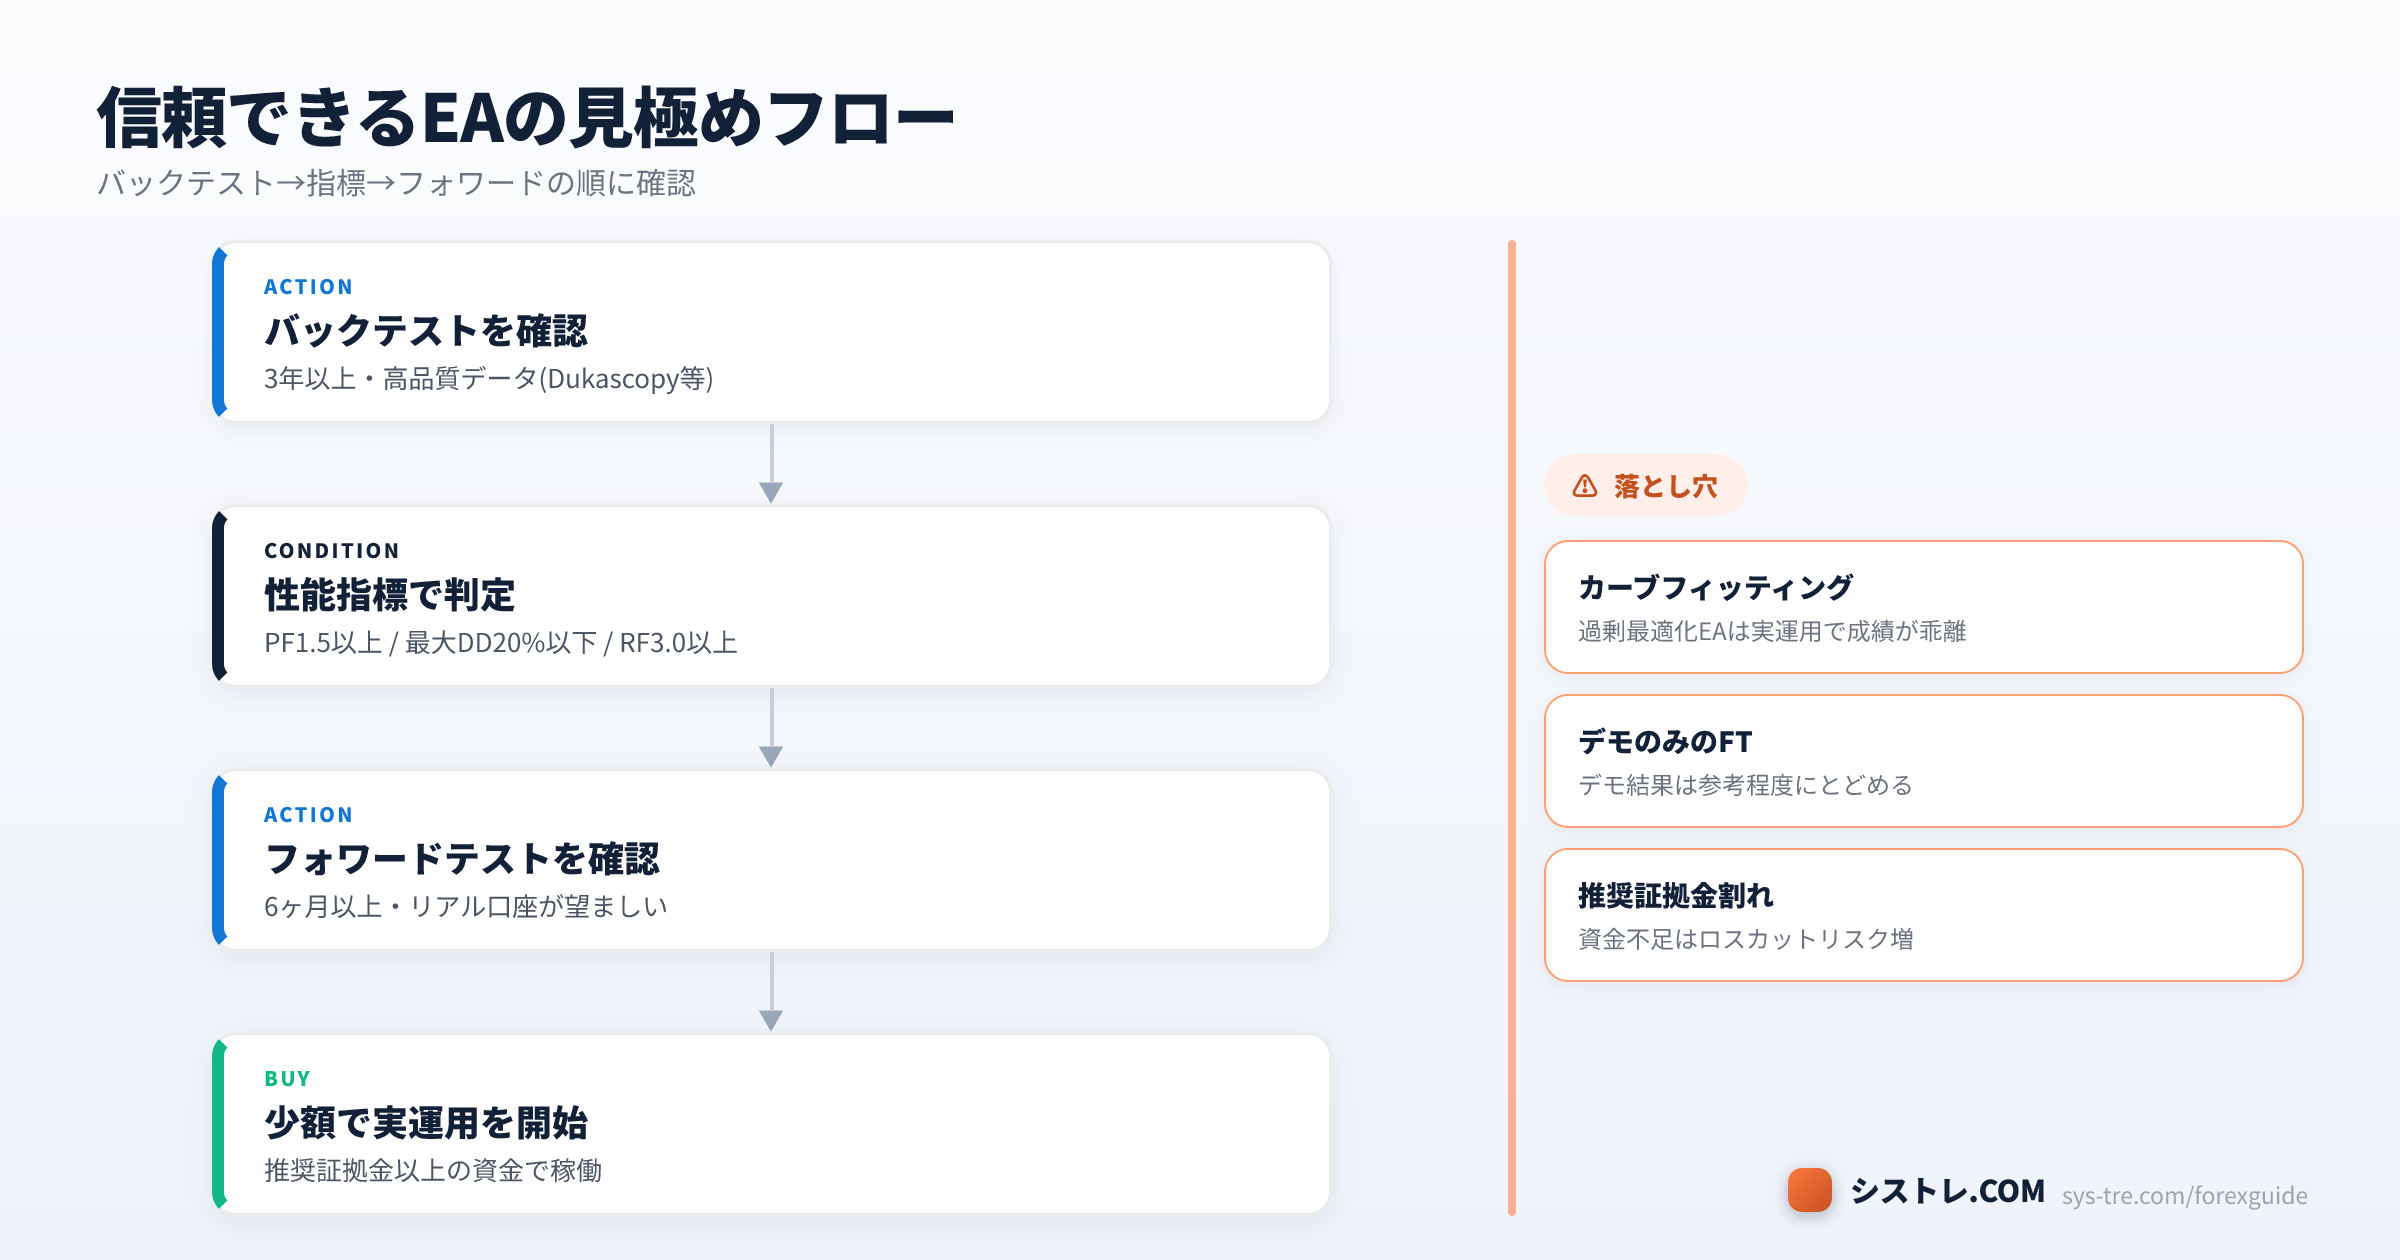Click text PF1.5以上 / 最大DD20%以下 / RF3.0以上
The height and width of the screenshot is (1260, 2400).
[501, 643]
